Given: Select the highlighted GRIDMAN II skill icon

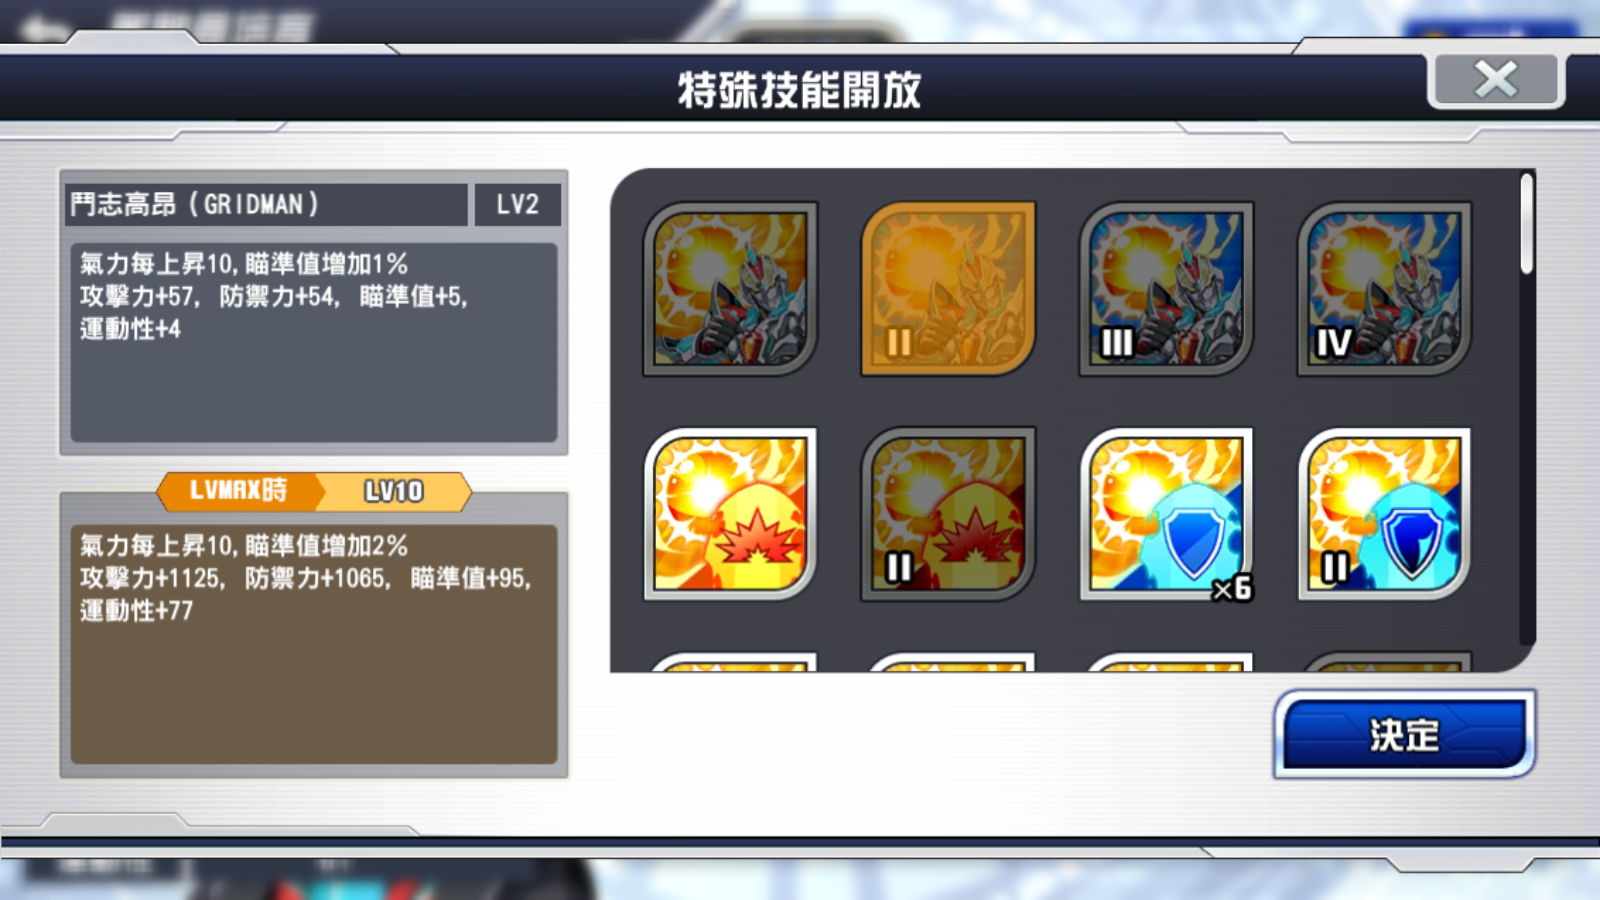Looking at the screenshot, I should click(x=948, y=289).
